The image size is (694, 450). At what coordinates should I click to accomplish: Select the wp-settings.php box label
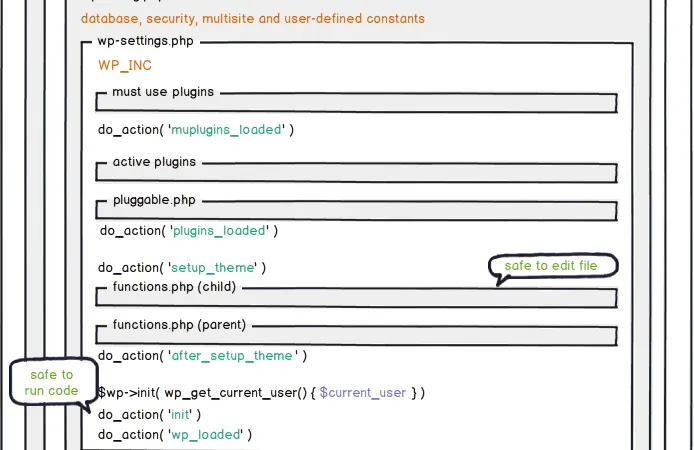click(x=145, y=41)
